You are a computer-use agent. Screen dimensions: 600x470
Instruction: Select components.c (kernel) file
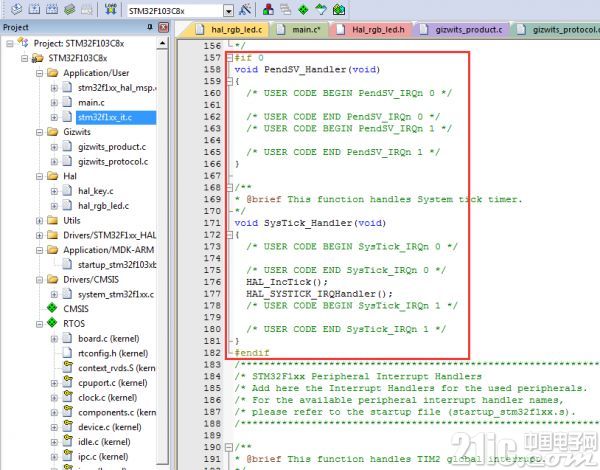tap(117, 413)
